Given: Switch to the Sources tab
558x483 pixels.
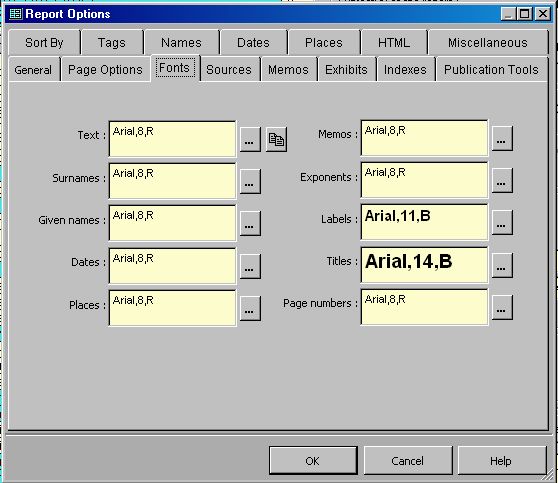Looking at the screenshot, I should click(229, 69).
